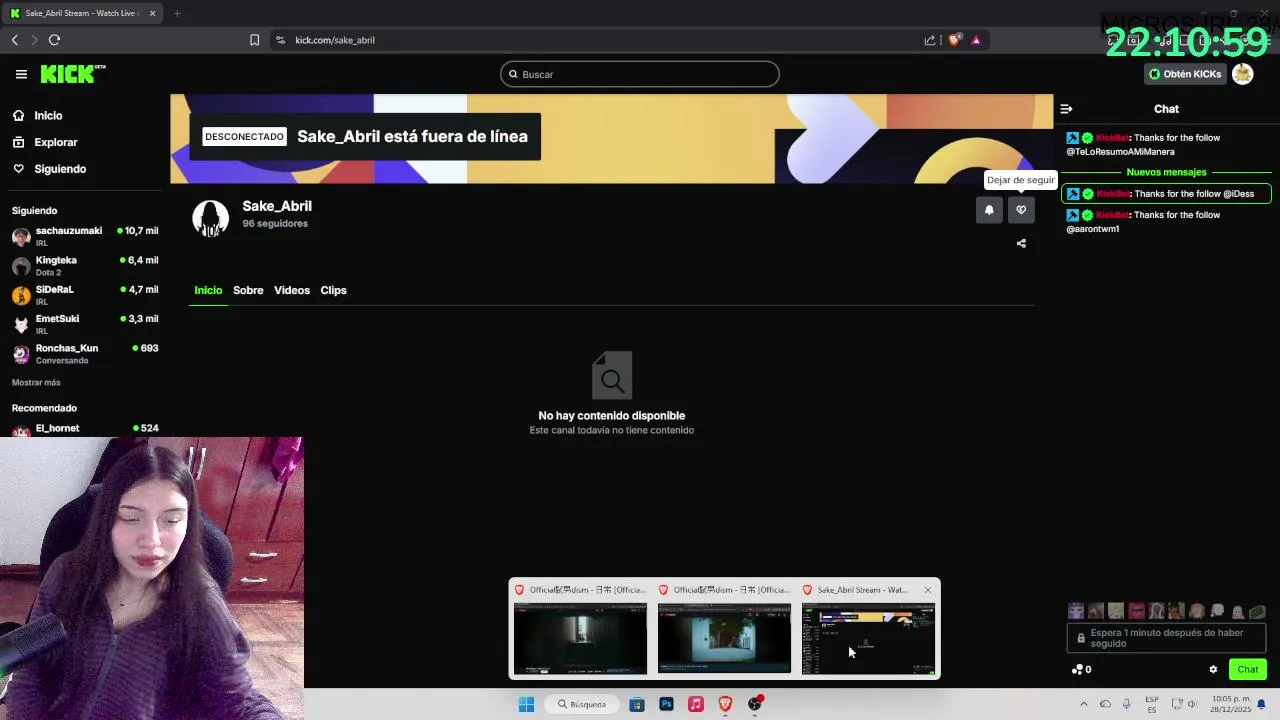The width and height of the screenshot is (1280, 720).
Task: Toggle notification bell for Sake_Abril
Action: tap(989, 210)
